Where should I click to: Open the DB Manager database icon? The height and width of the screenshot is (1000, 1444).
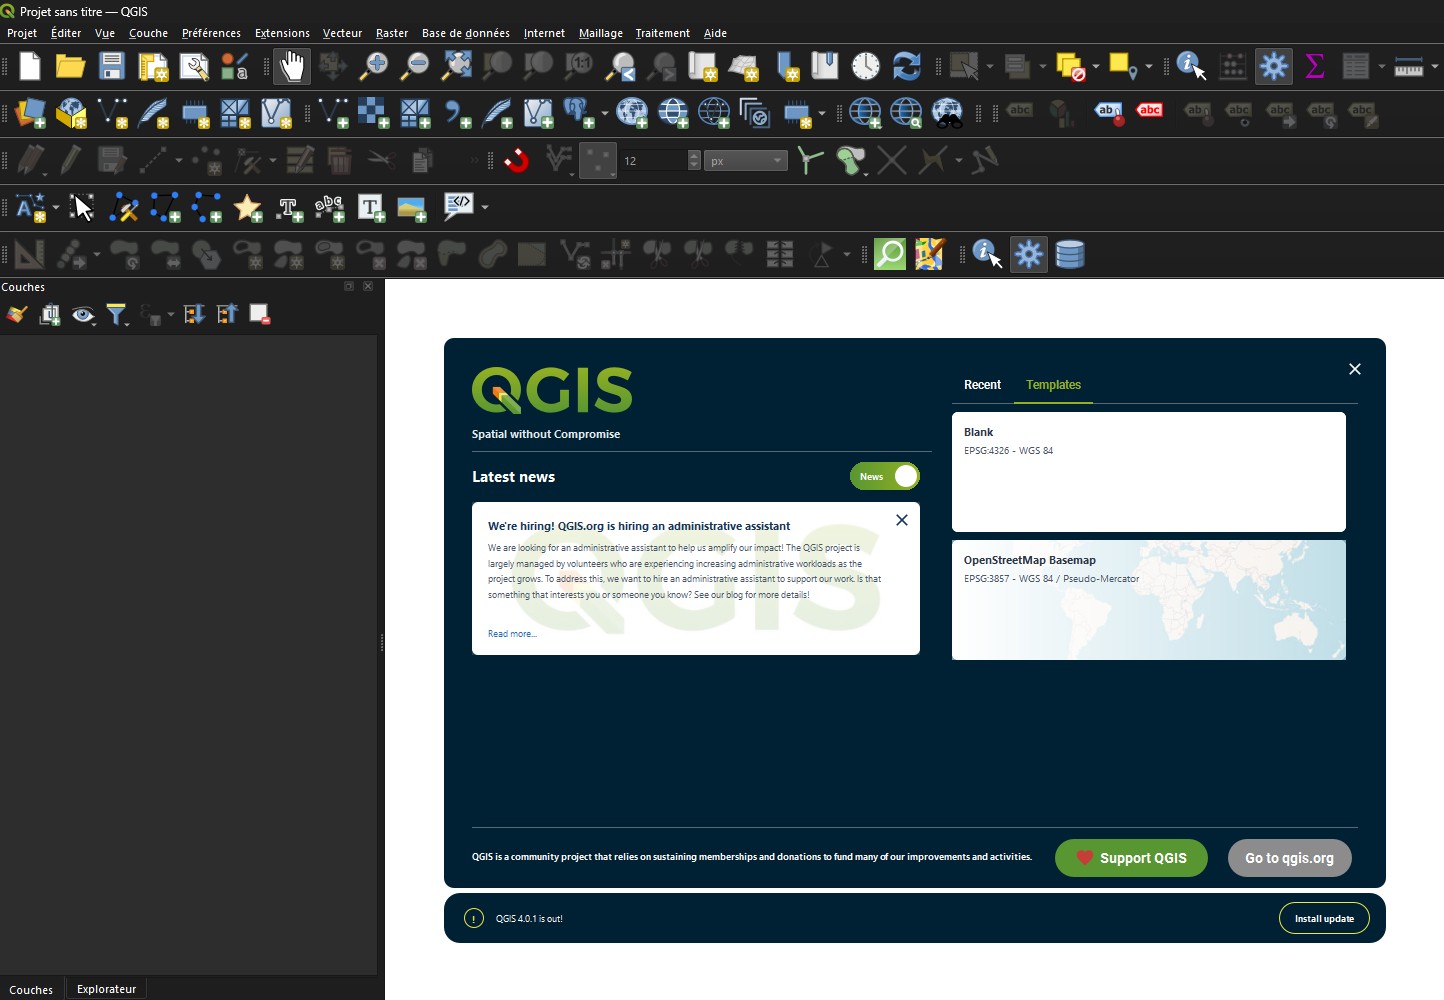[1070, 254]
